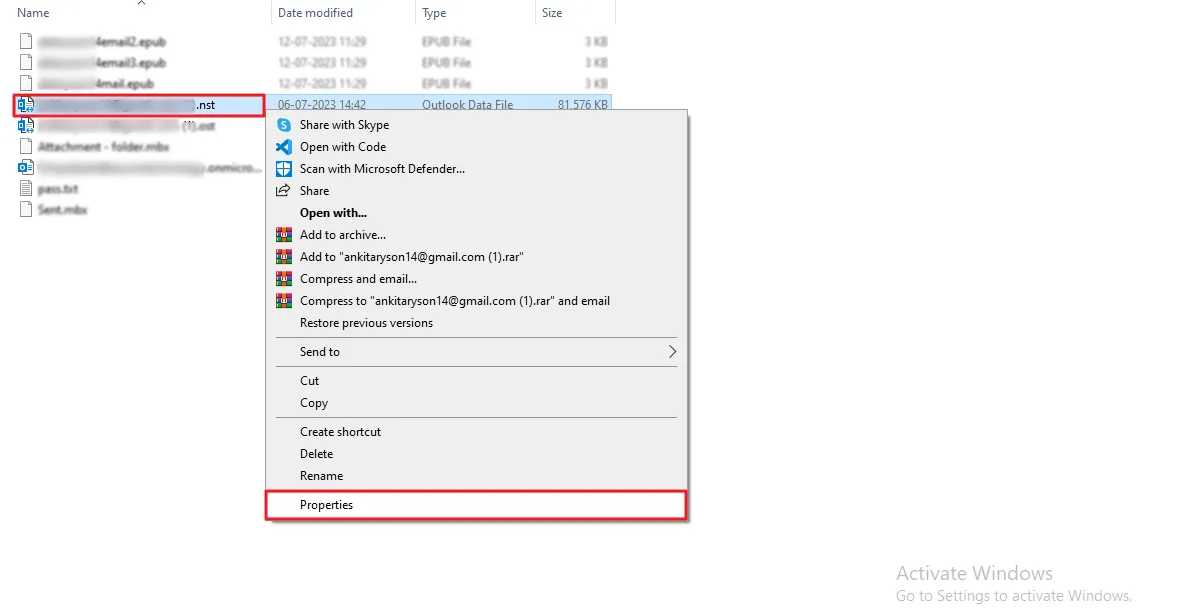The image size is (1189, 616).
Task: Click the file icon of pass.txt
Action: tap(26, 189)
